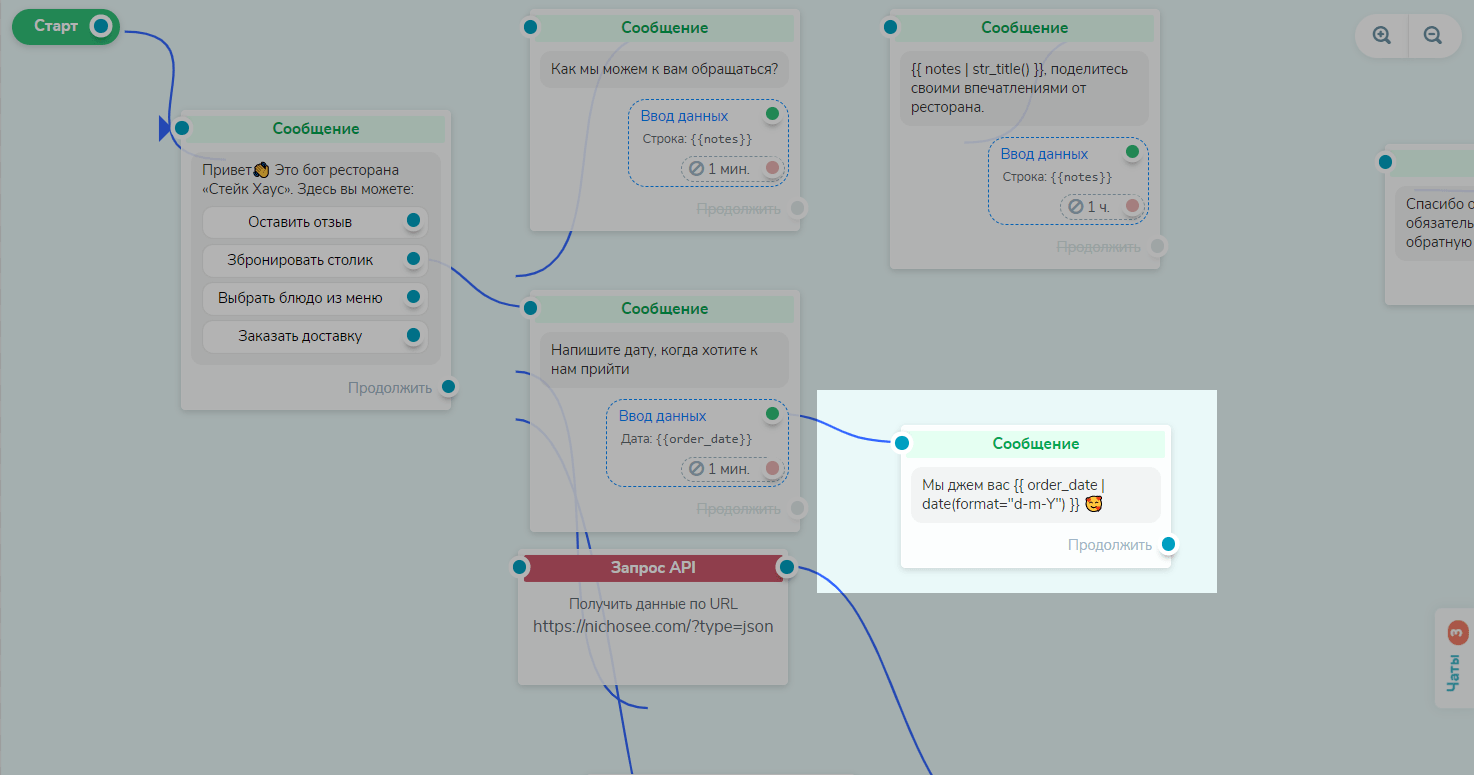The image size is (1474, 775).
Task: Click Продолжить in the highlighted message block
Action: click(1109, 545)
